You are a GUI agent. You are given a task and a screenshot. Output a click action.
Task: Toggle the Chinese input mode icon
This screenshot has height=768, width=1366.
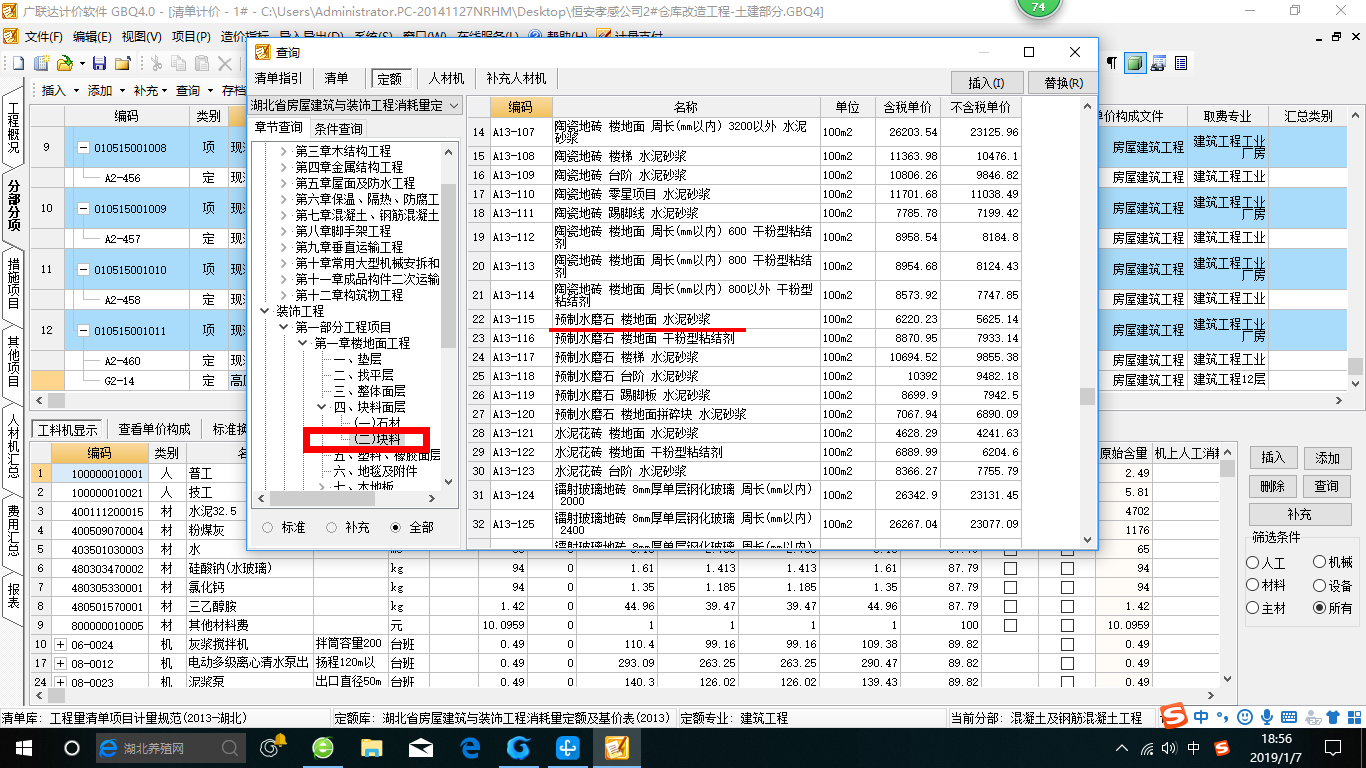coord(1200,717)
